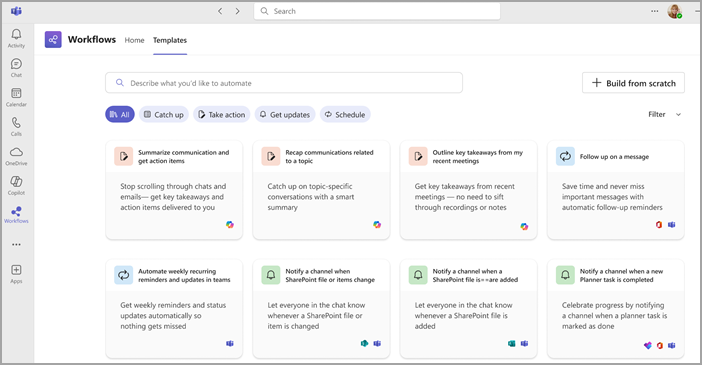Click bell icon of SharePoint file or items change

[271, 275]
